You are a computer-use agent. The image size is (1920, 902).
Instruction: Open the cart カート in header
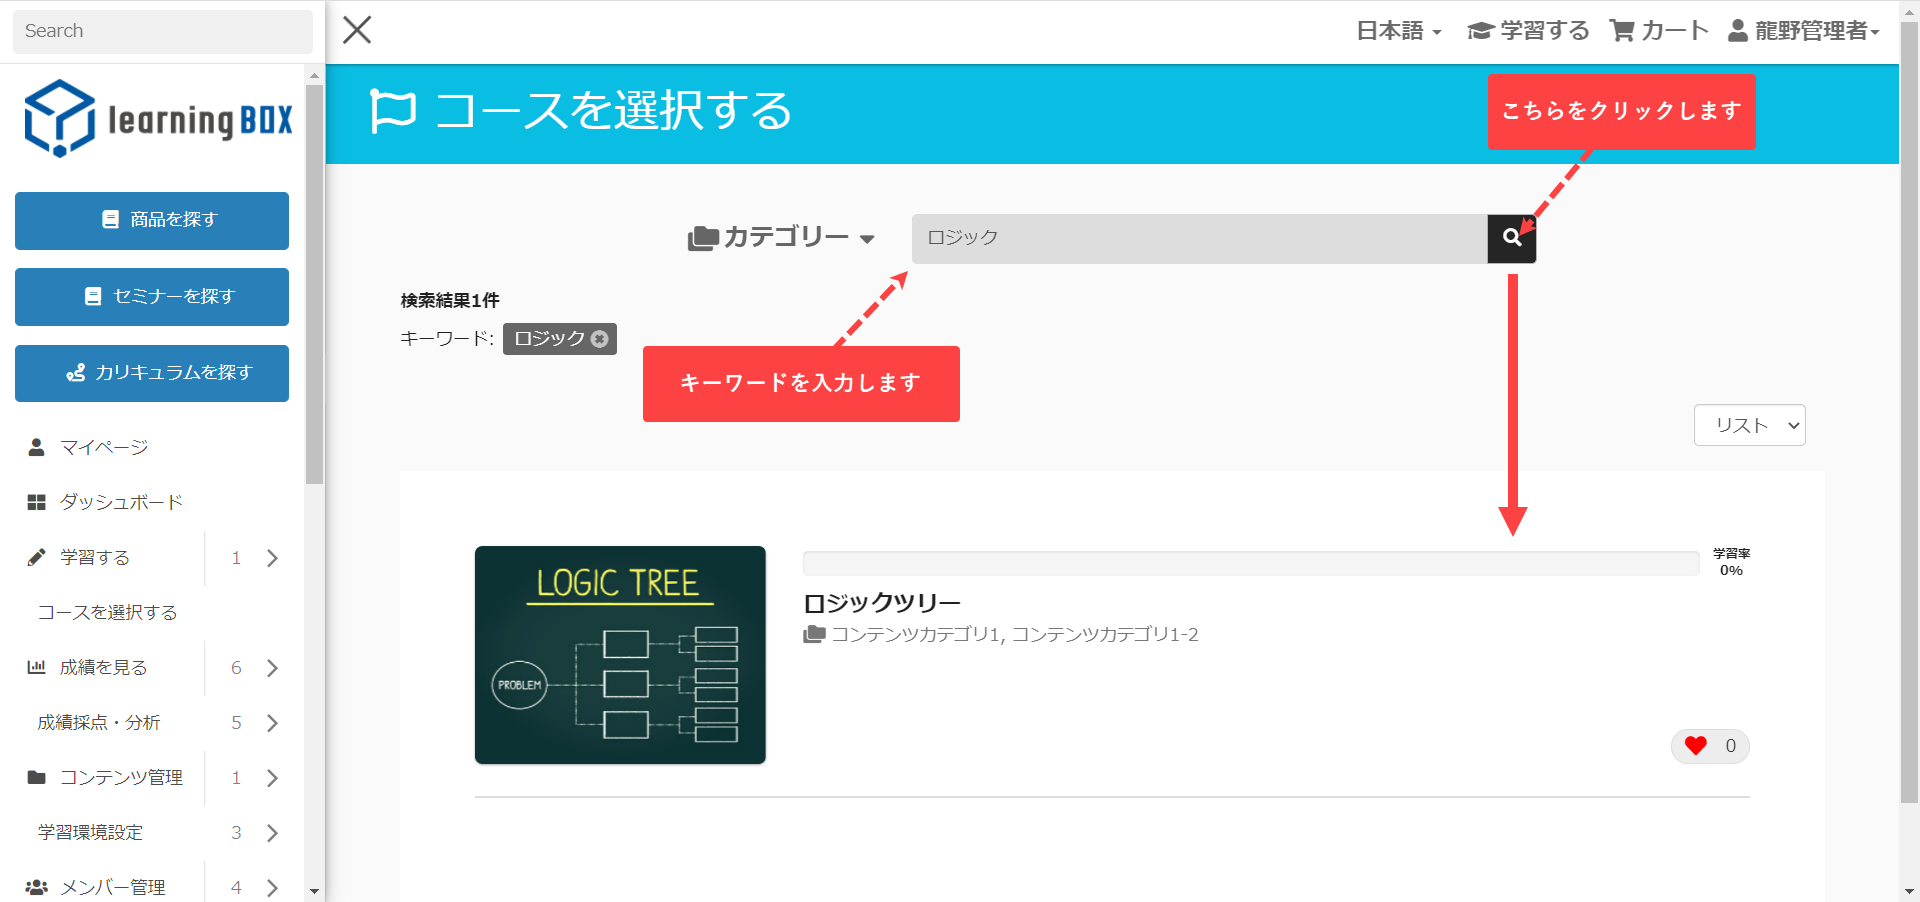click(1659, 31)
